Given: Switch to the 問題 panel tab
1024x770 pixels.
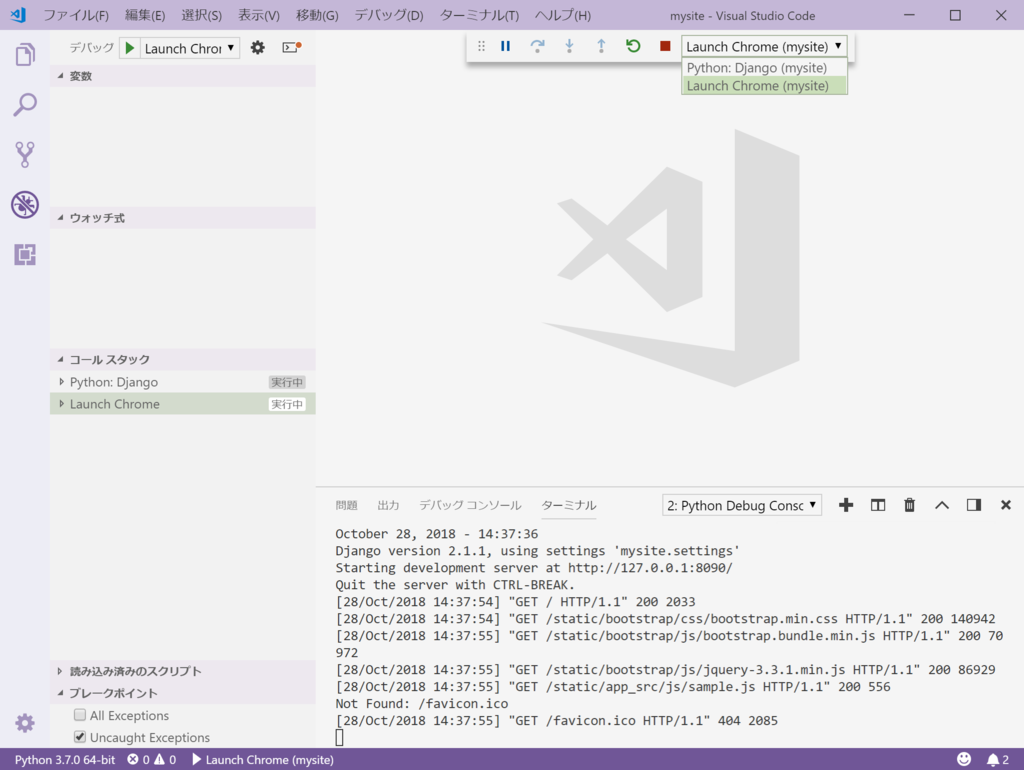Looking at the screenshot, I should 346,505.
